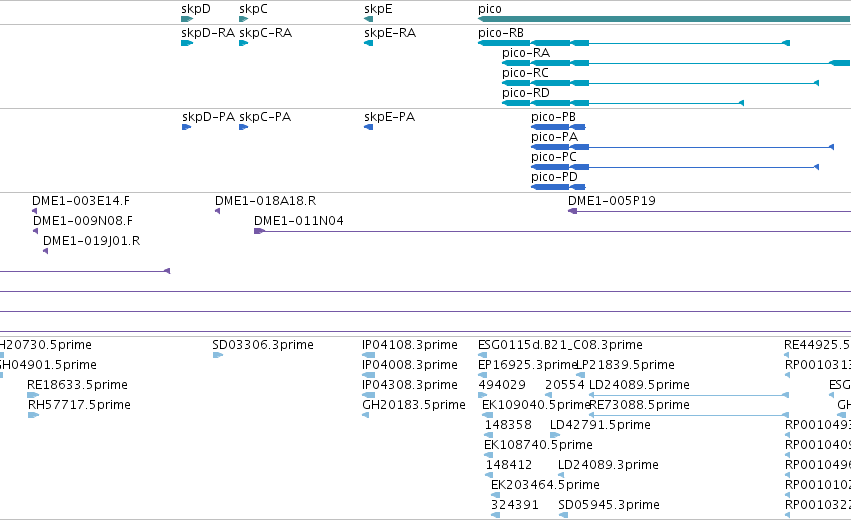Click the skpD gene label

(x=195, y=9)
